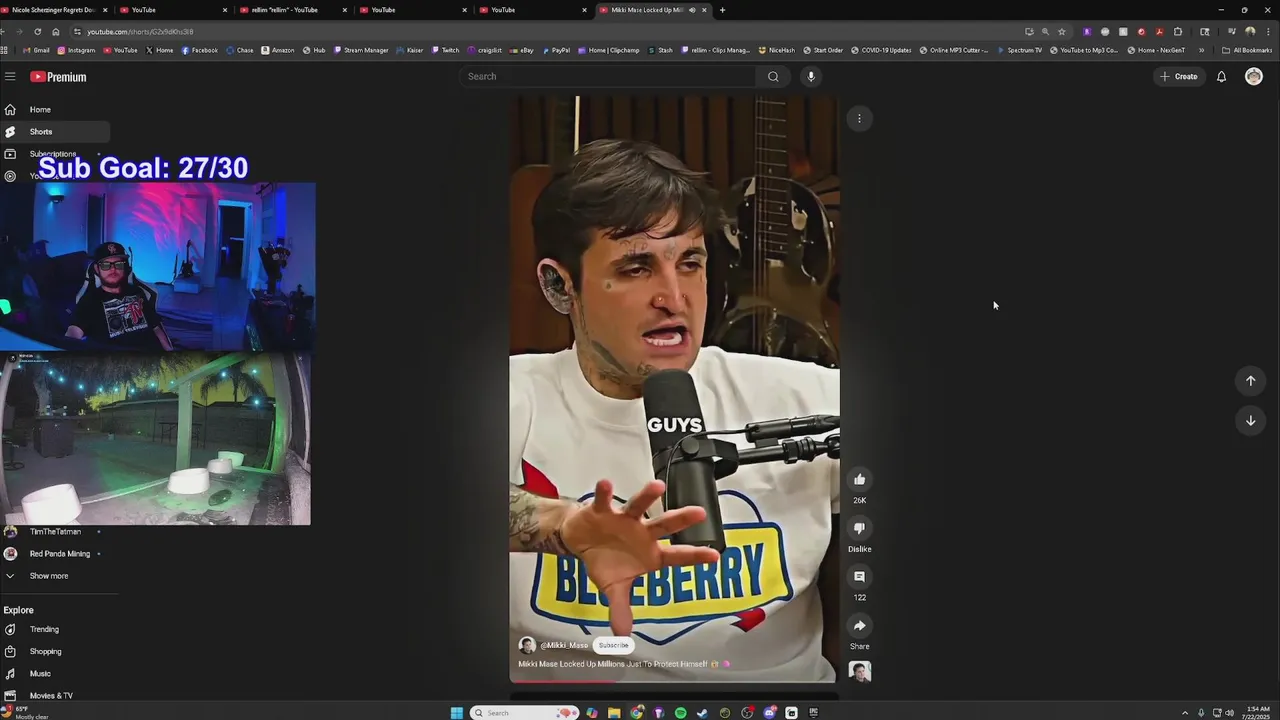This screenshot has height=720, width=1280.
Task: Open the Instagram bookmark
Action: coord(76,50)
